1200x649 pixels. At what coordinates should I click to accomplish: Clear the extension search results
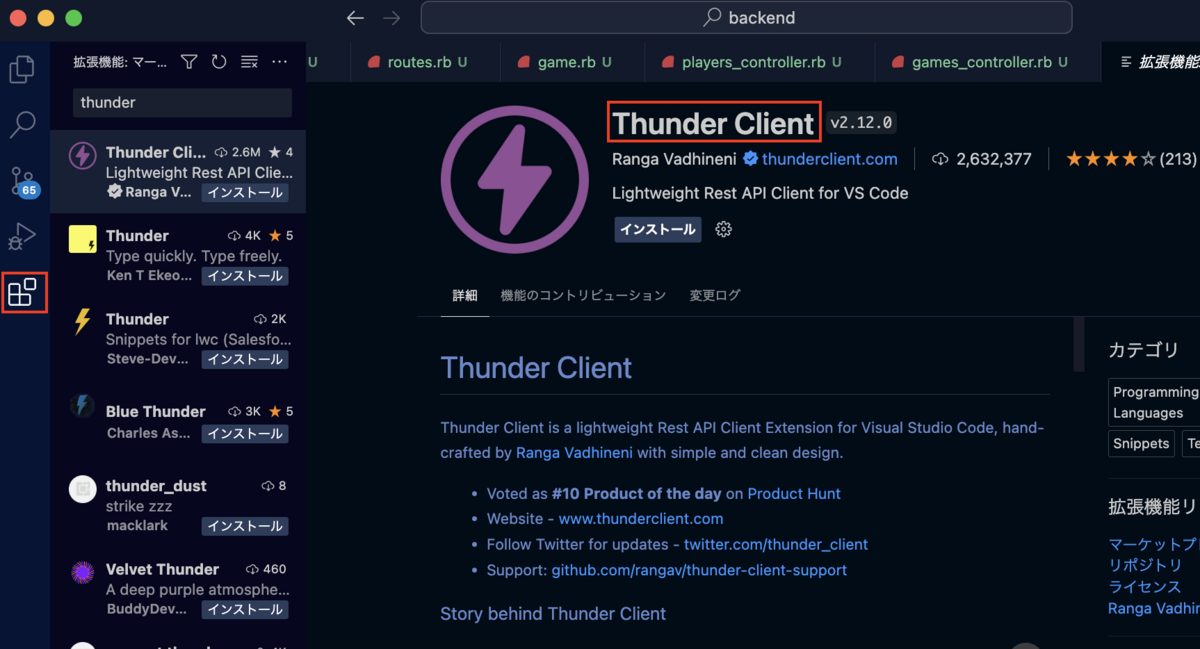point(249,61)
